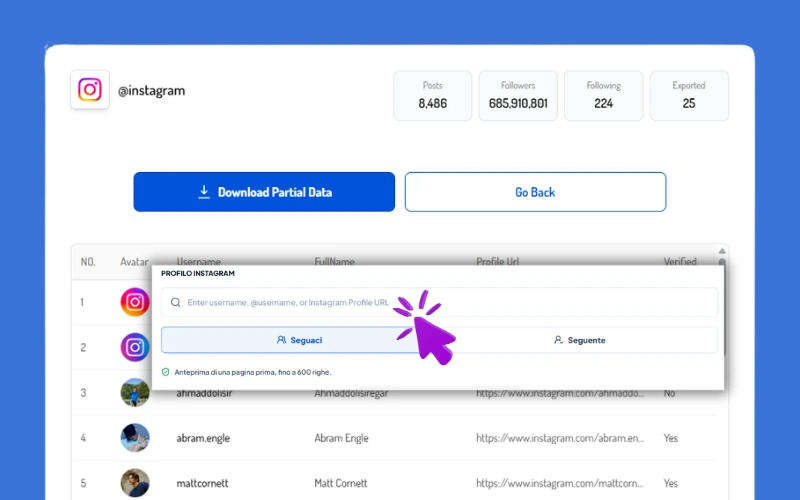Select the Seguaci tab
This screenshot has width=800, height=500.
299,340
